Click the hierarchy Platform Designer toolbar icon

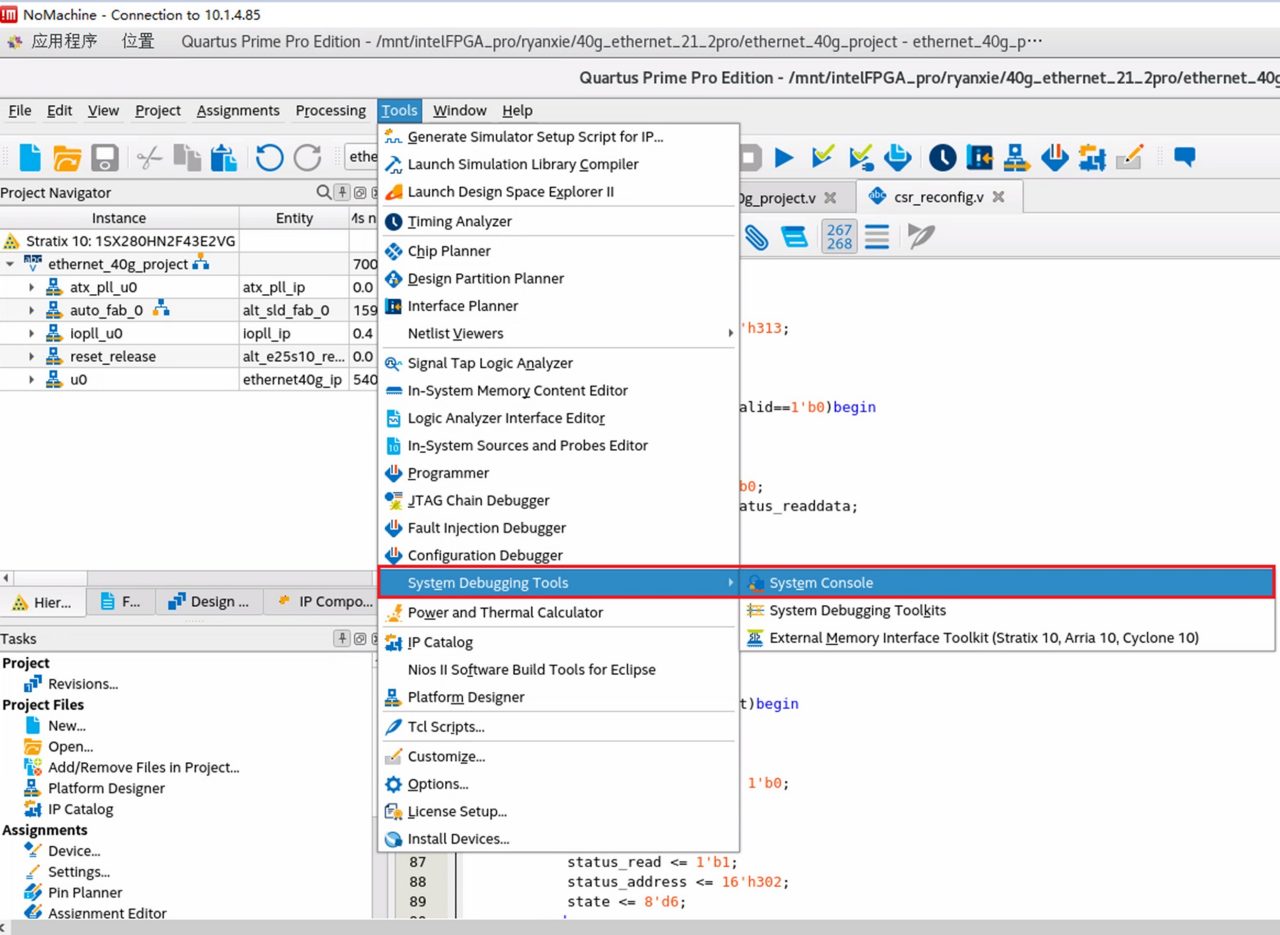tap(1017, 157)
